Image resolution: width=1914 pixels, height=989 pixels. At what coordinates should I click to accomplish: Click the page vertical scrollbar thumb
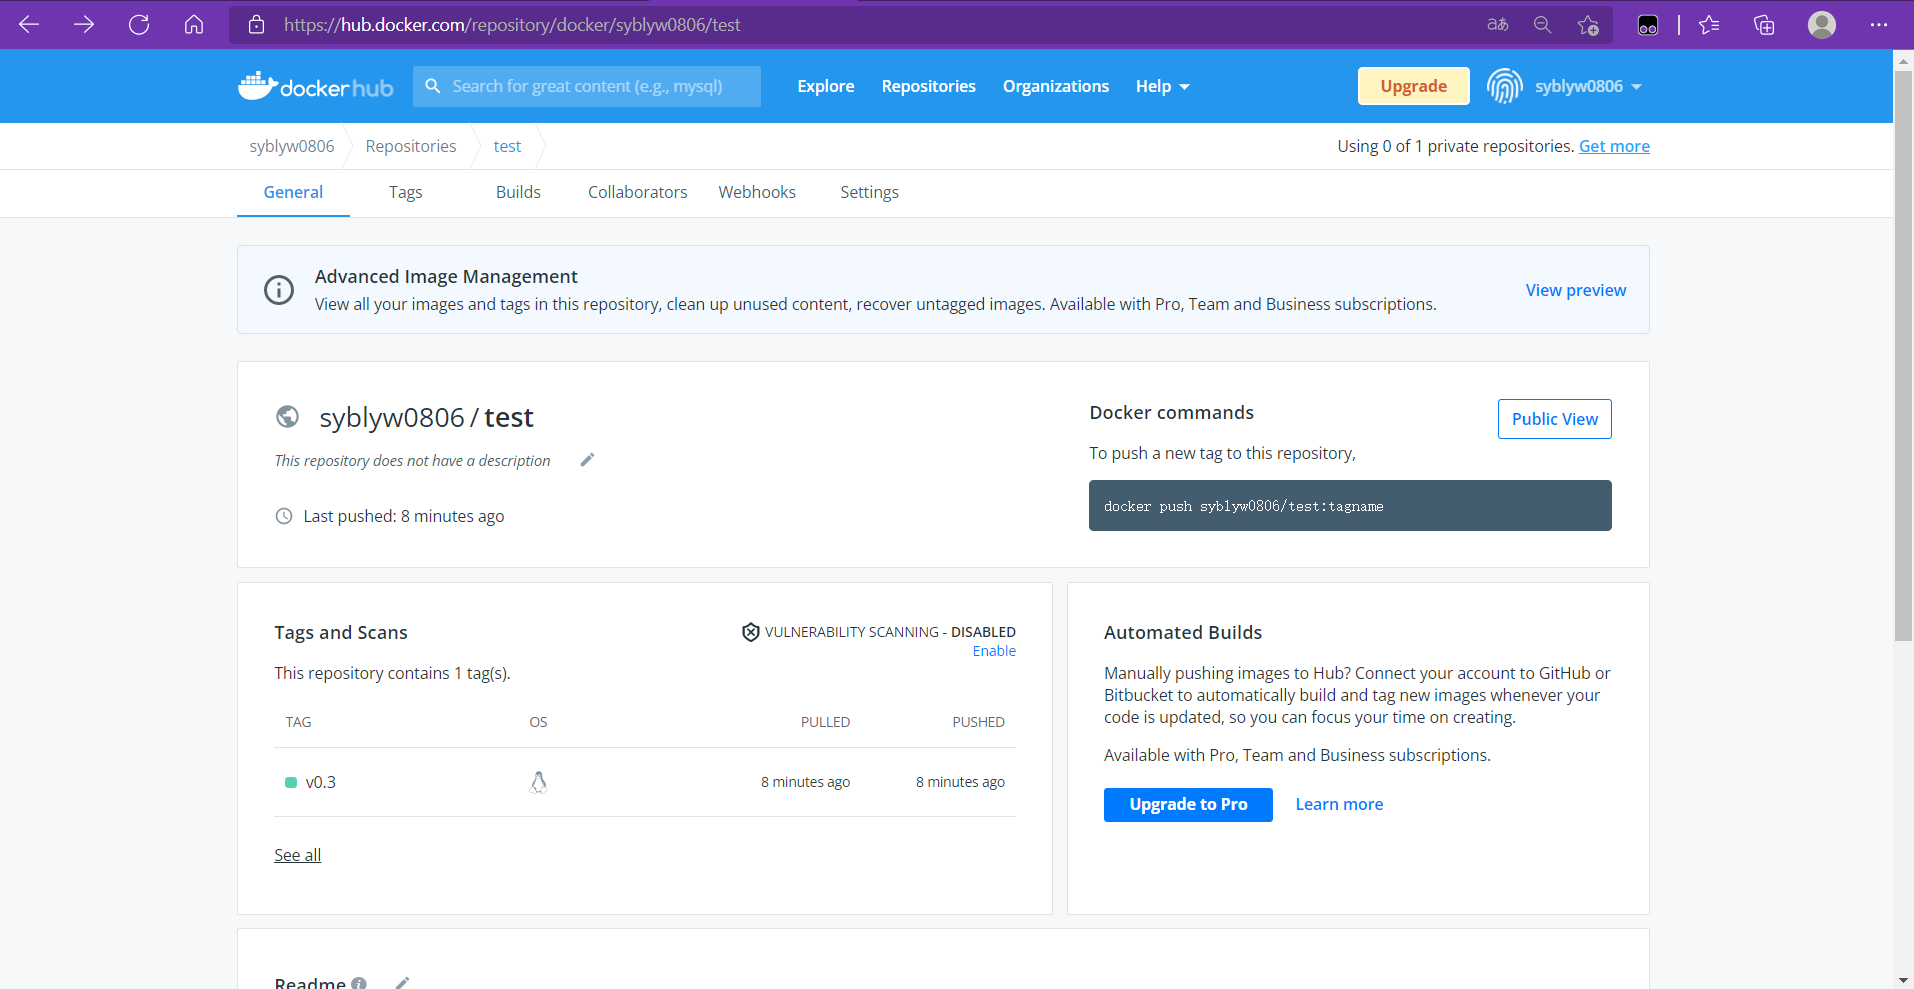1904,356
